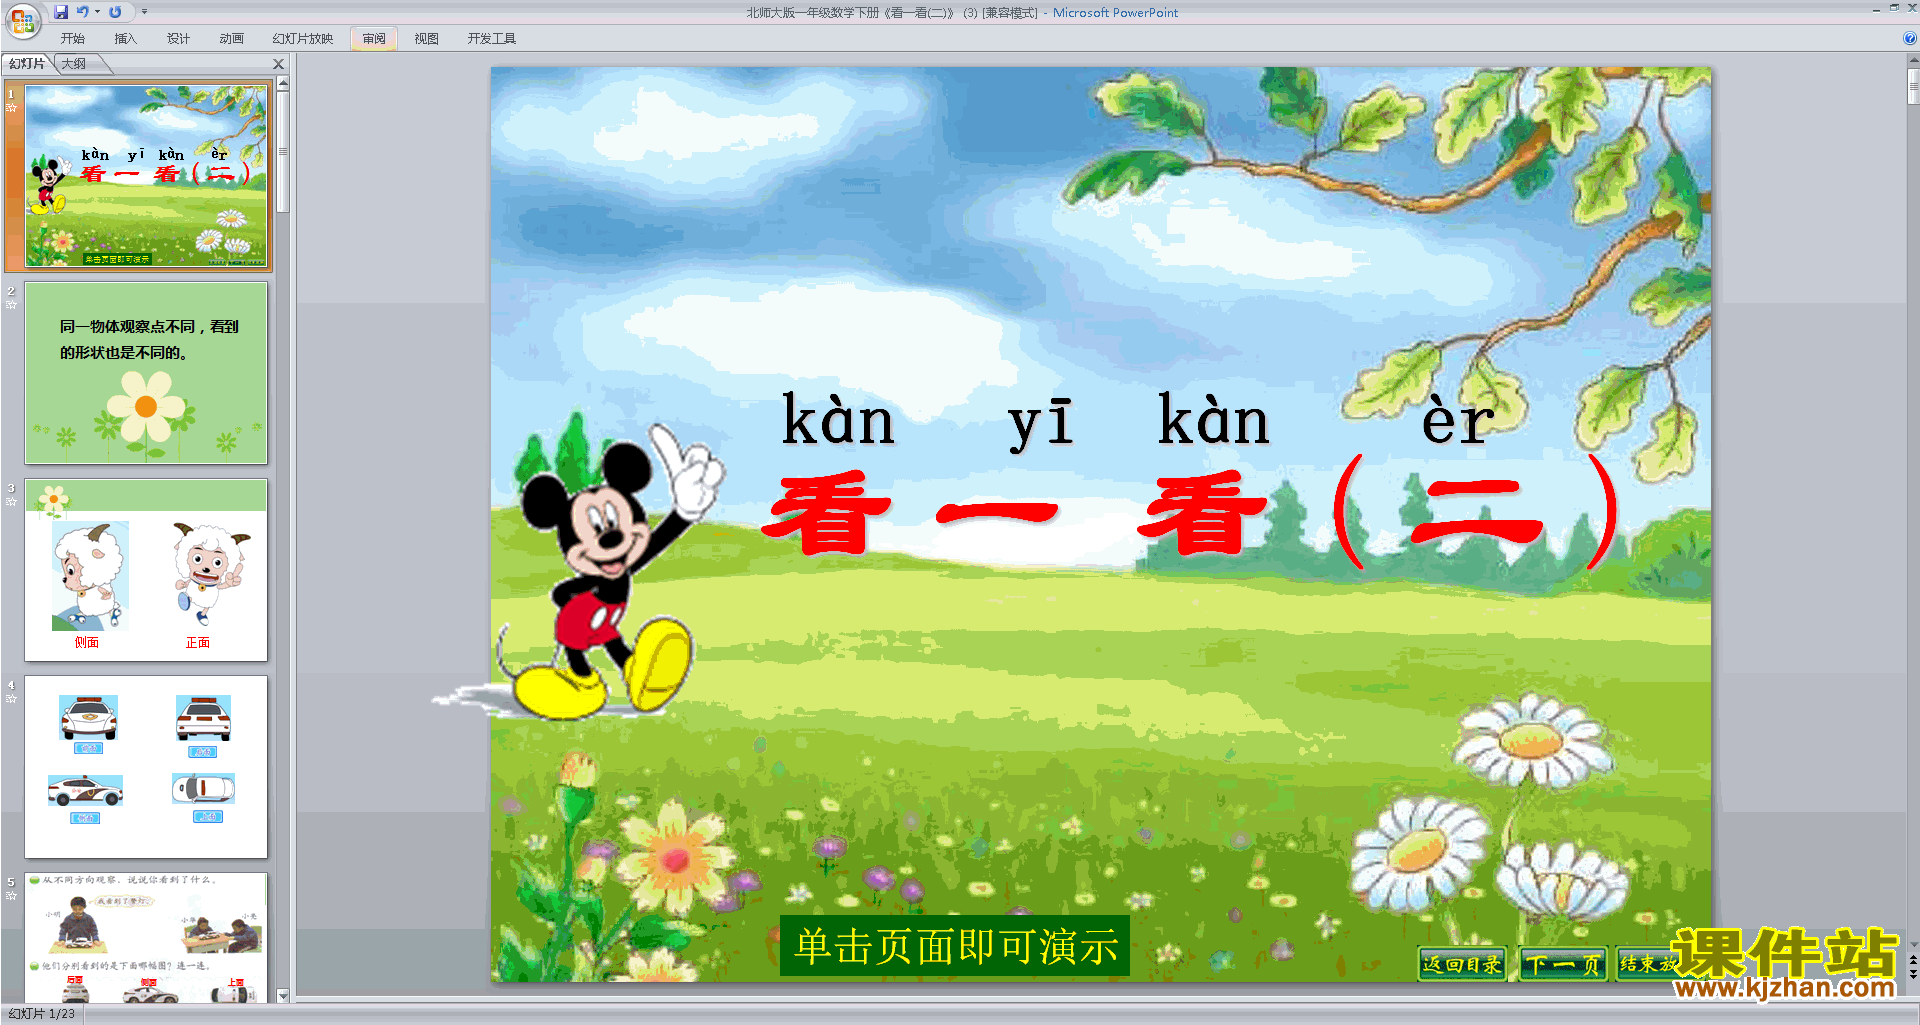The image size is (1920, 1025).
Task: Click the main editor scroll up arrow
Action: tap(1913, 61)
